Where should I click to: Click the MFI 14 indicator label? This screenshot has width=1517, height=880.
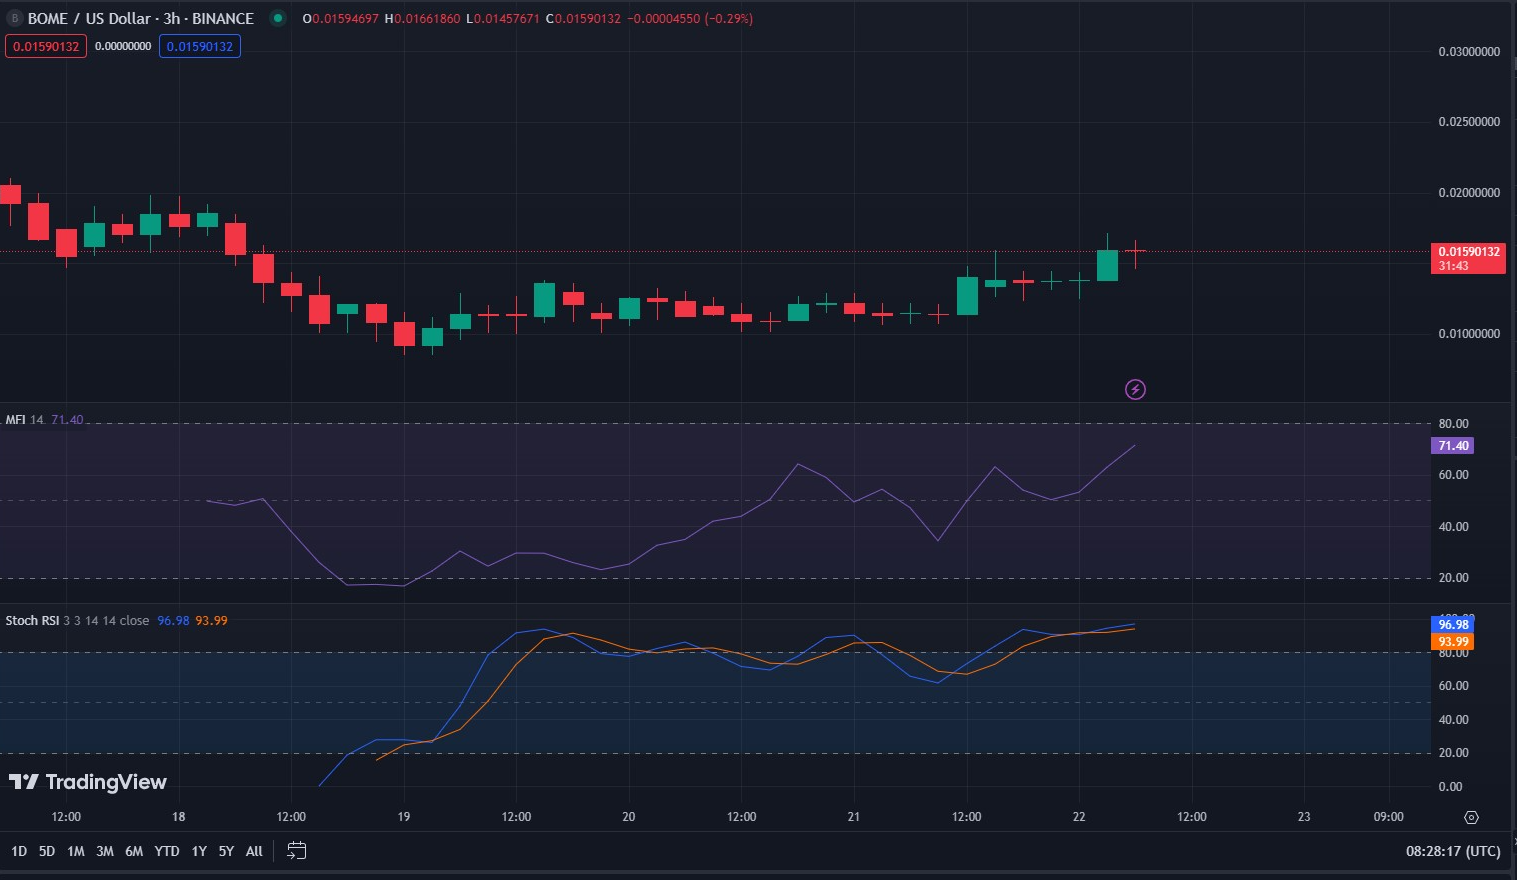(x=25, y=419)
